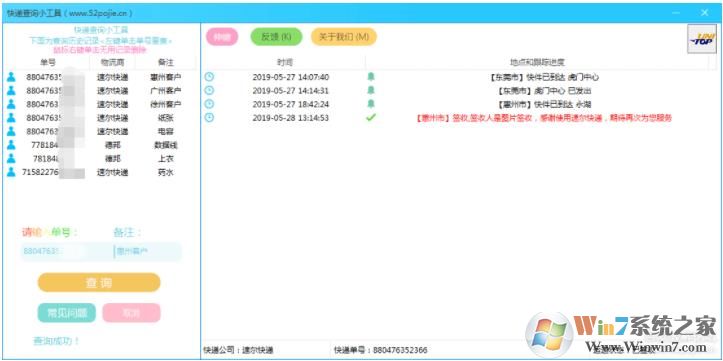Select the 惠州客户 remark cell
Image resolution: width=723 pixels, height=361 pixels.
(166, 77)
